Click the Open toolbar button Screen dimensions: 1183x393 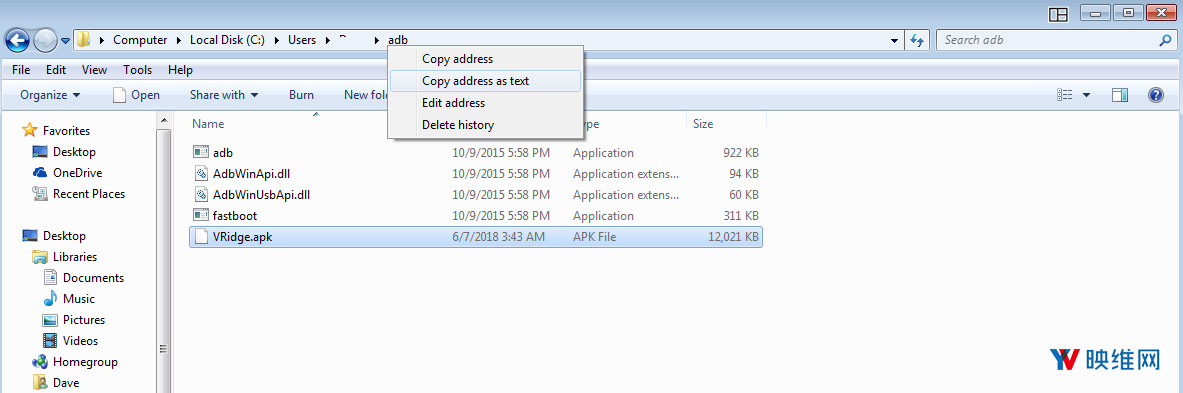click(137, 94)
